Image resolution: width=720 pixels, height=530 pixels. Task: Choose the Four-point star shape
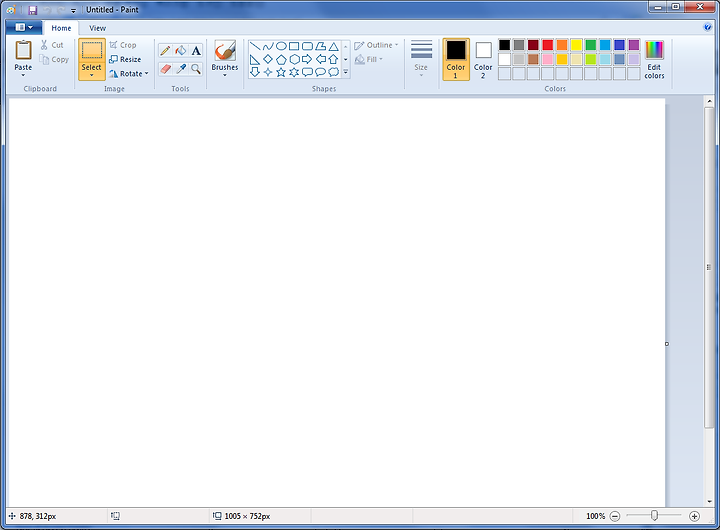(268, 72)
